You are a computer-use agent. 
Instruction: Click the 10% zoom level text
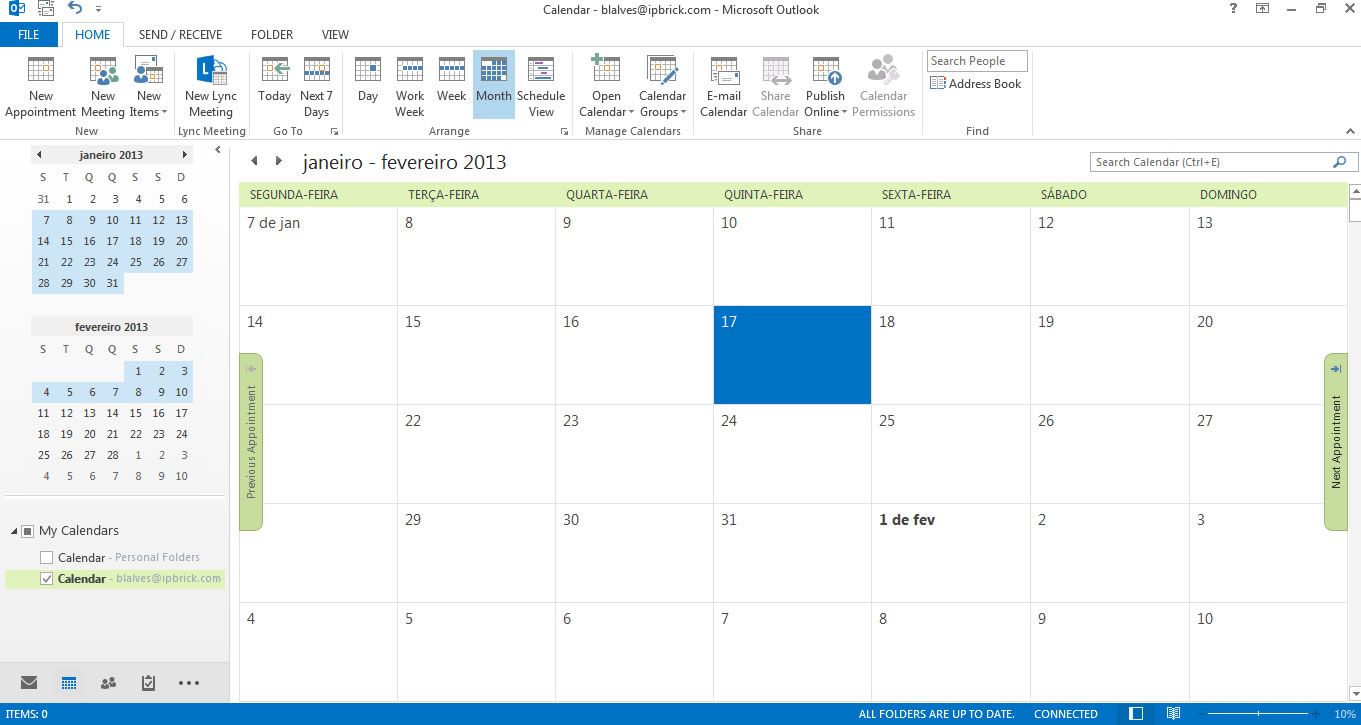pyautogui.click(x=1345, y=714)
